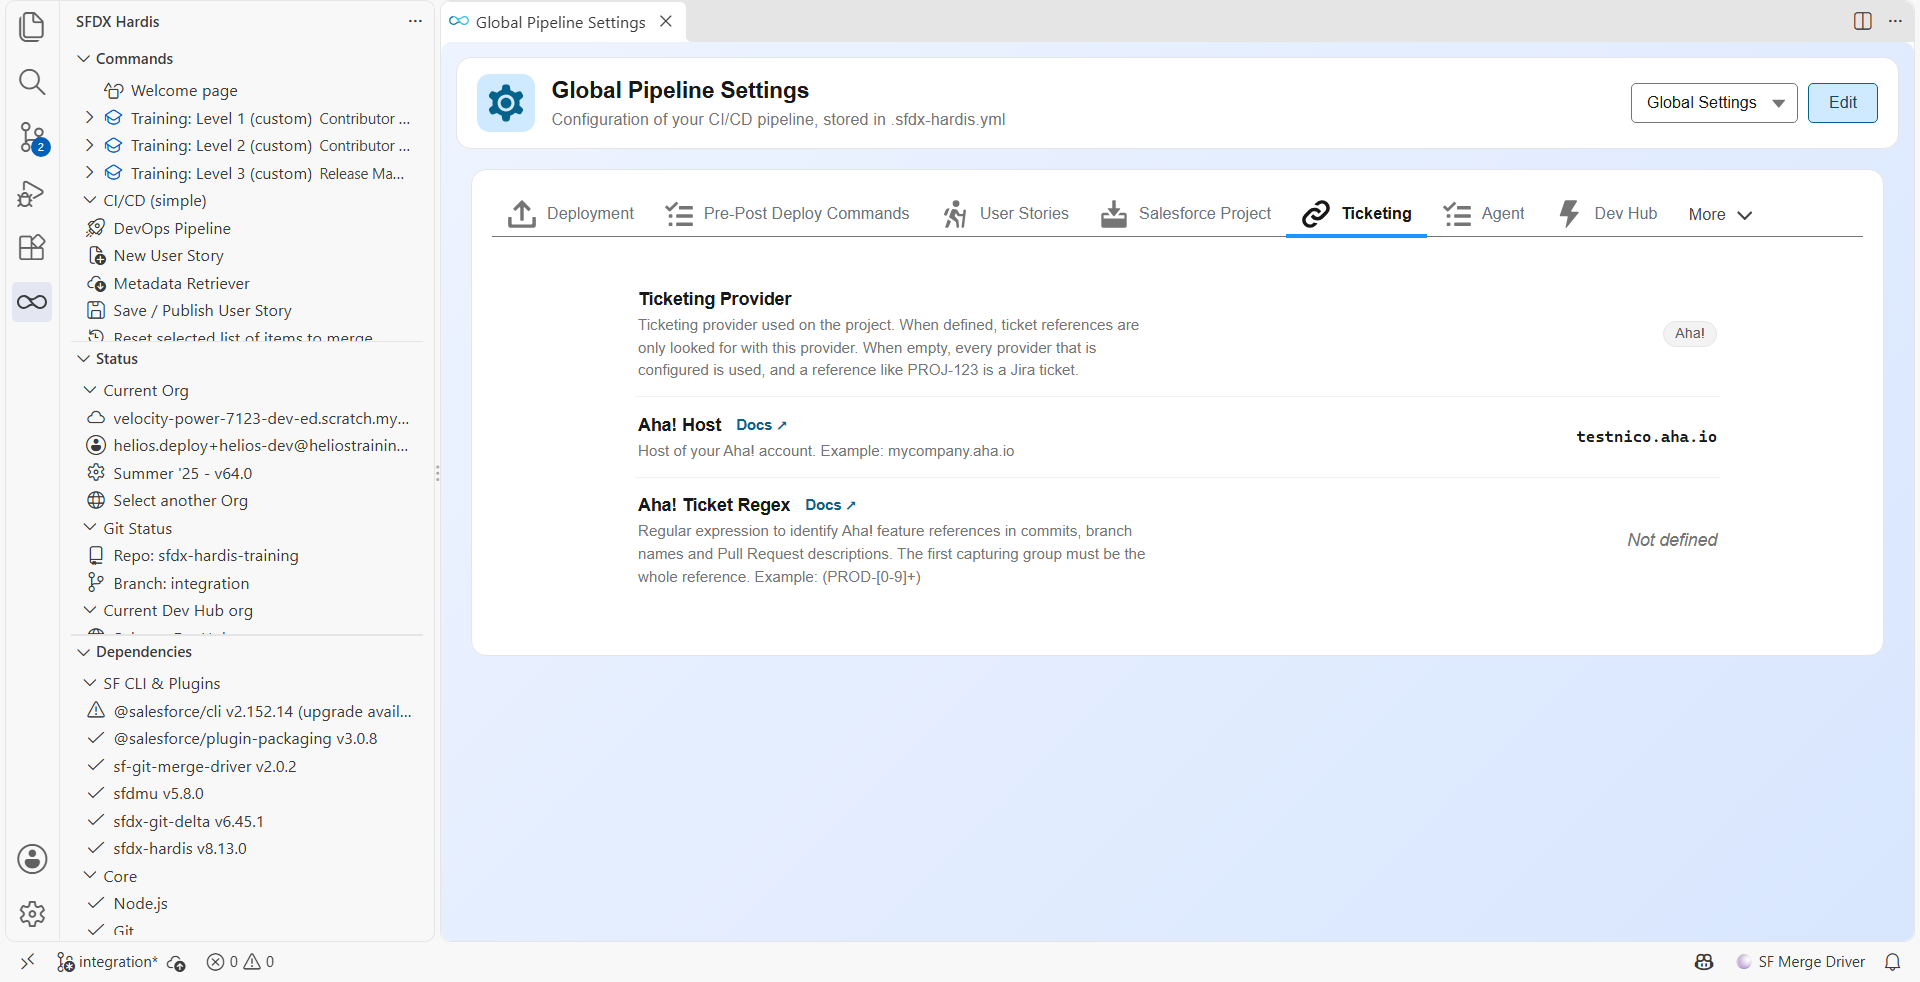Image resolution: width=1920 pixels, height=982 pixels.
Task: Click the remote window icon in status bar
Action: point(27,962)
